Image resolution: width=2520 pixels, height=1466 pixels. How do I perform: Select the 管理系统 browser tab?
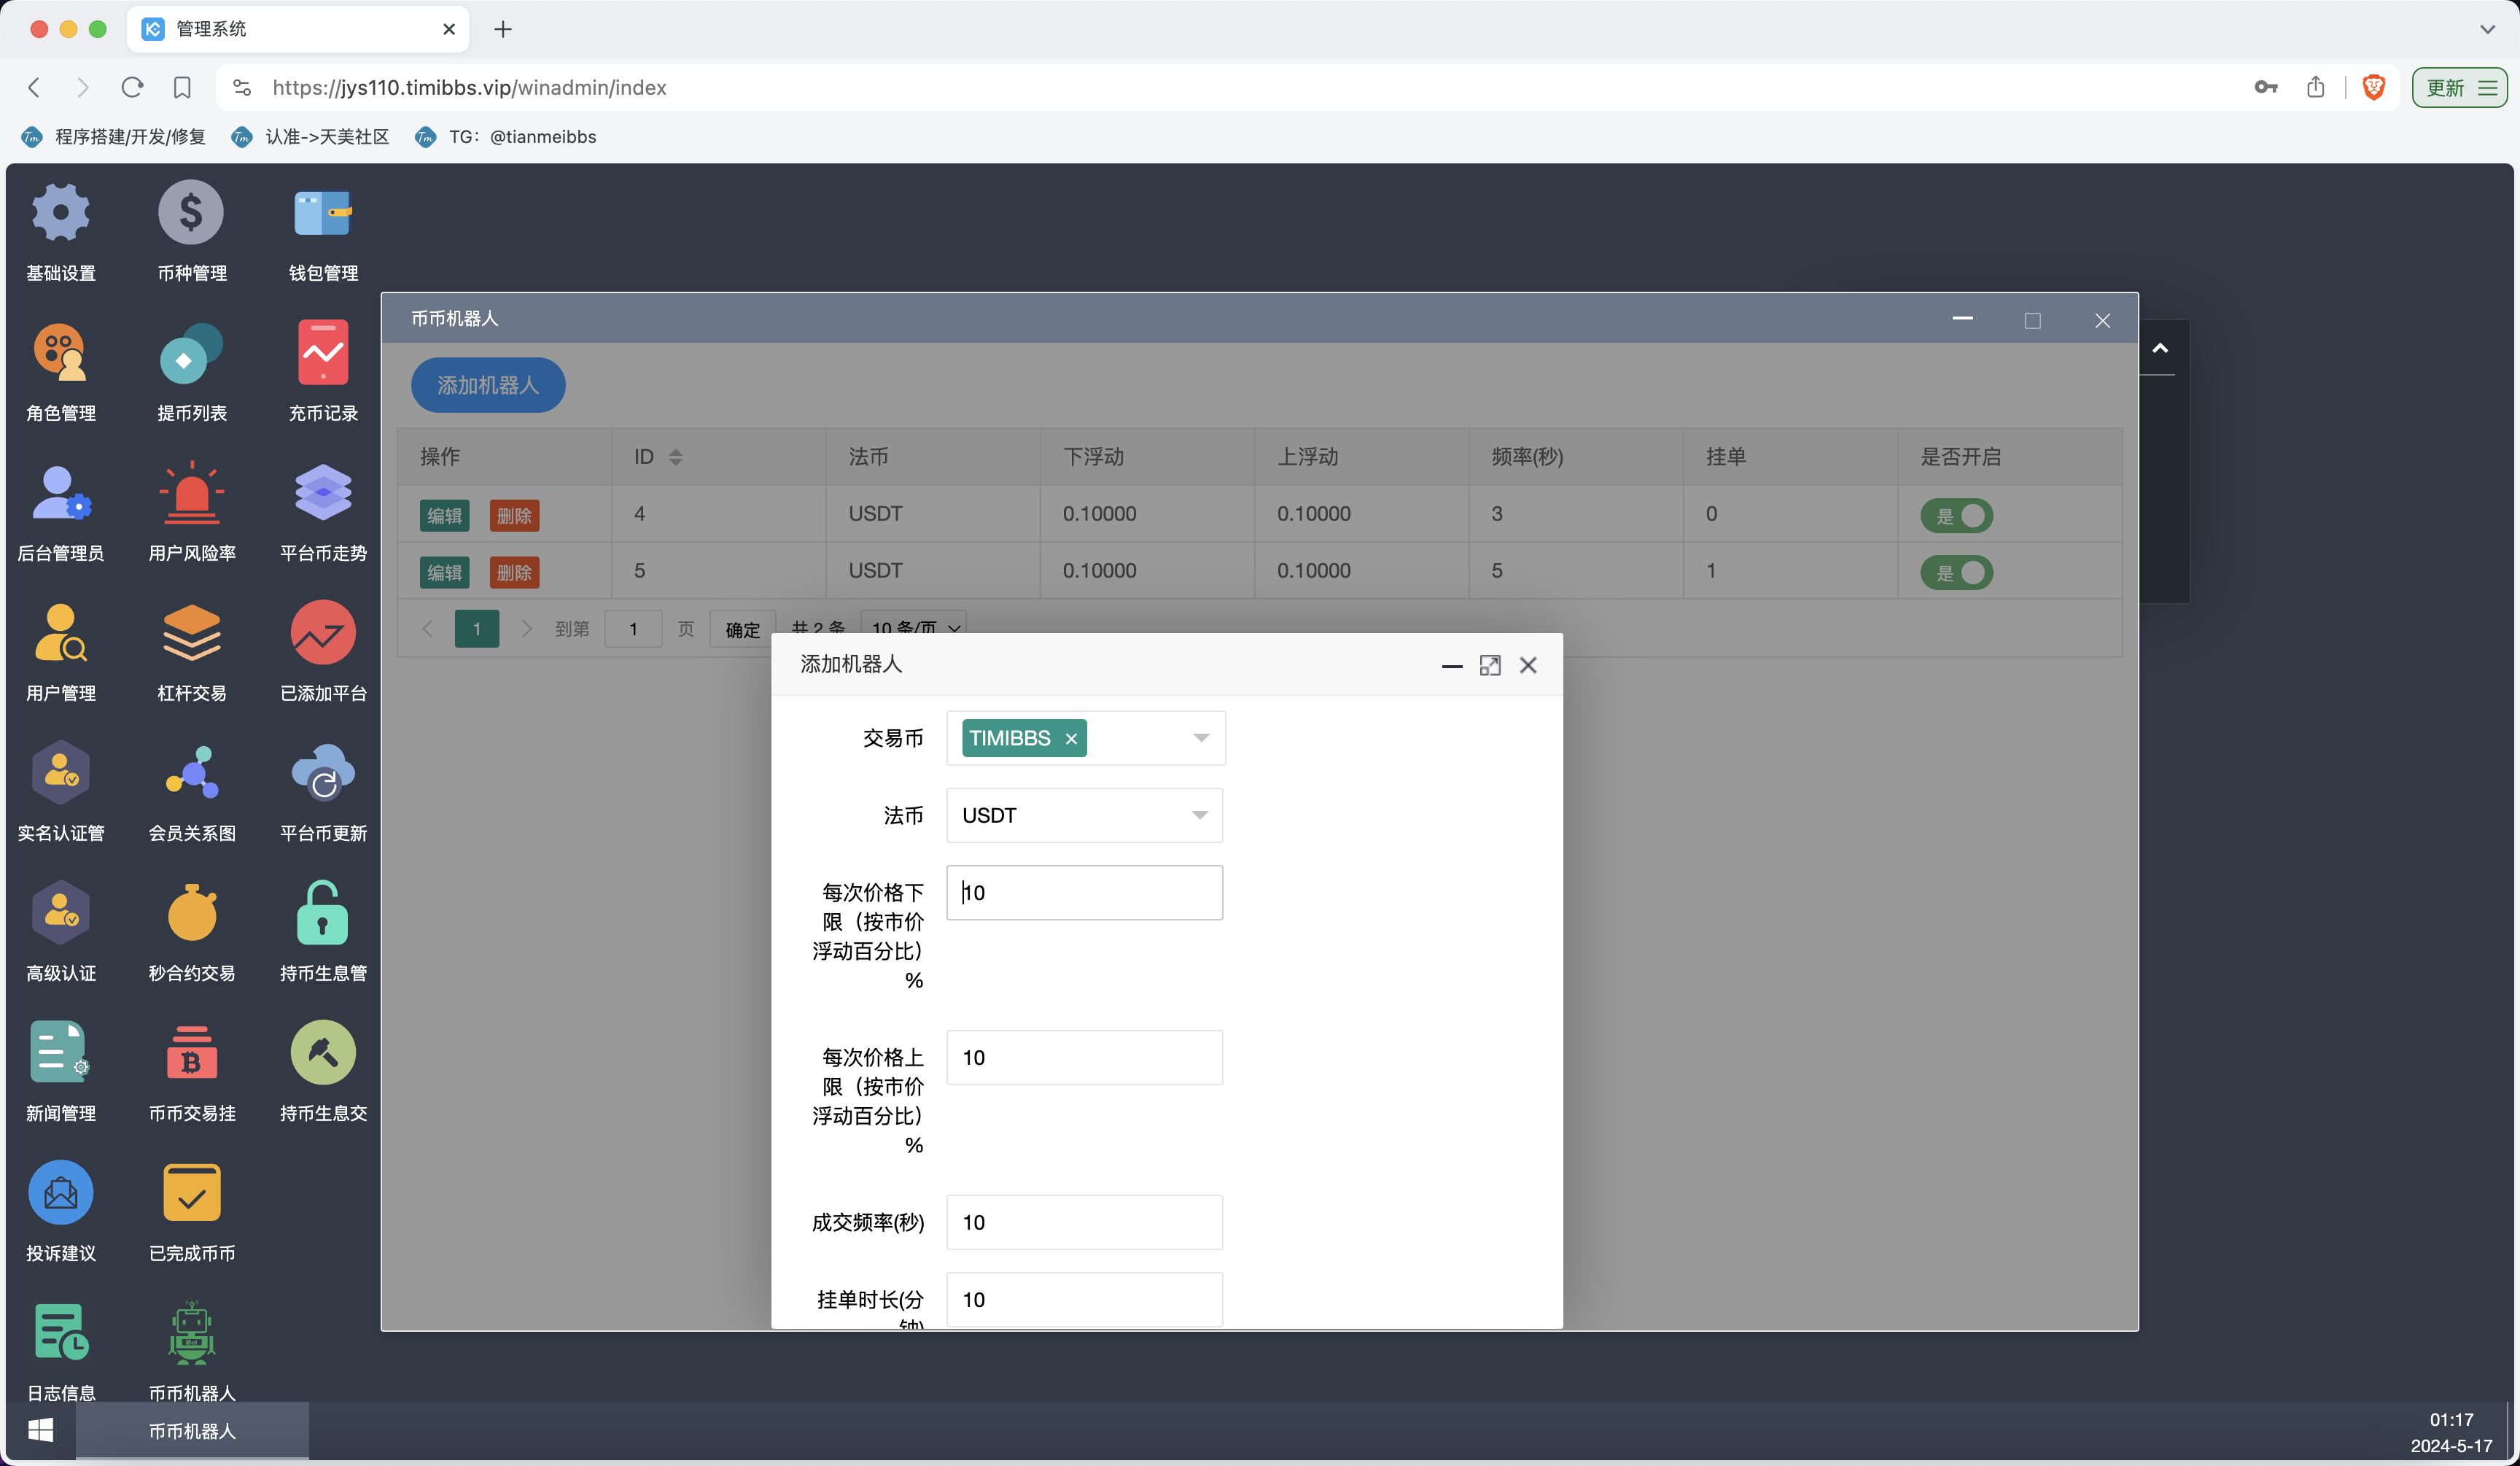(298, 29)
